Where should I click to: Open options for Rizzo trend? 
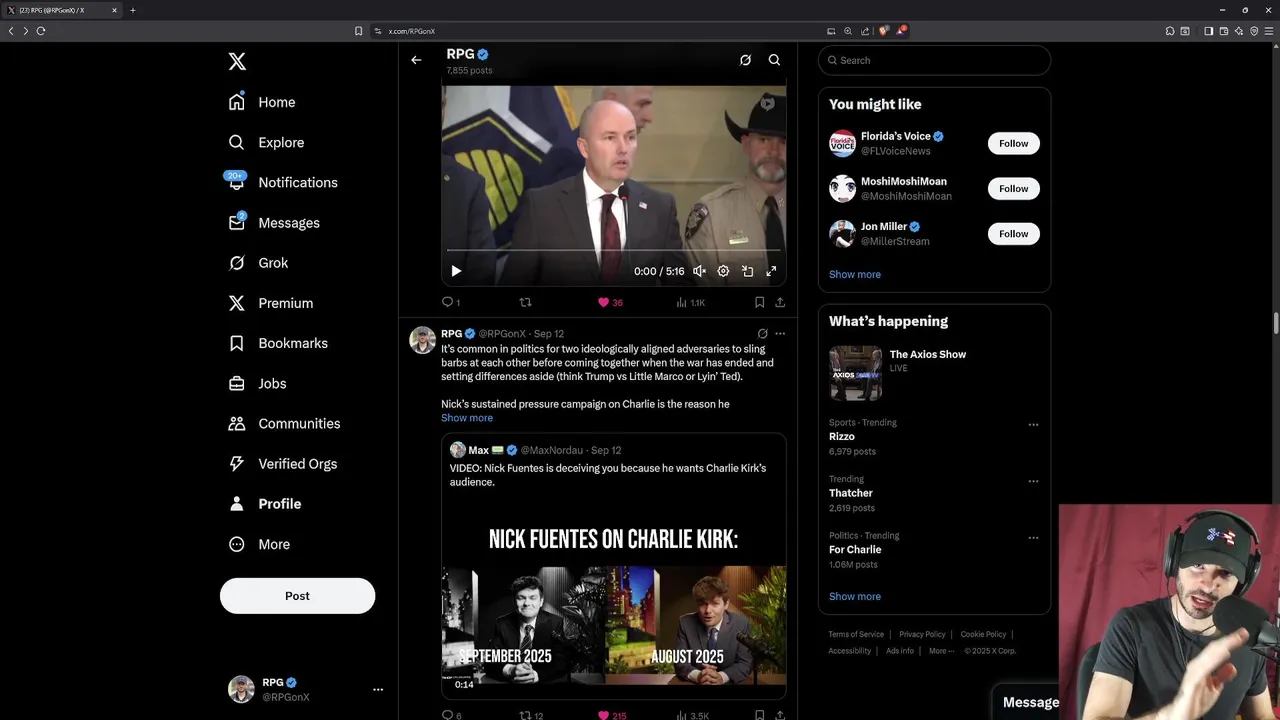coord(1033,424)
